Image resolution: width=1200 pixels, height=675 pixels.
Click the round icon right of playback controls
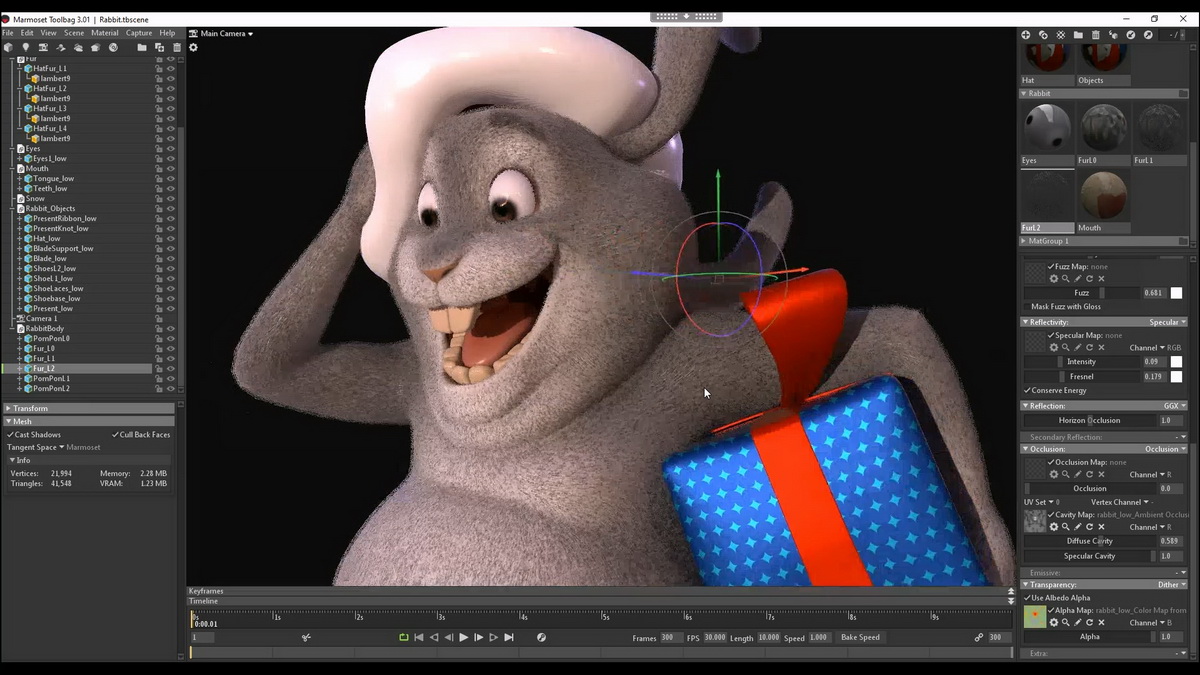point(541,637)
